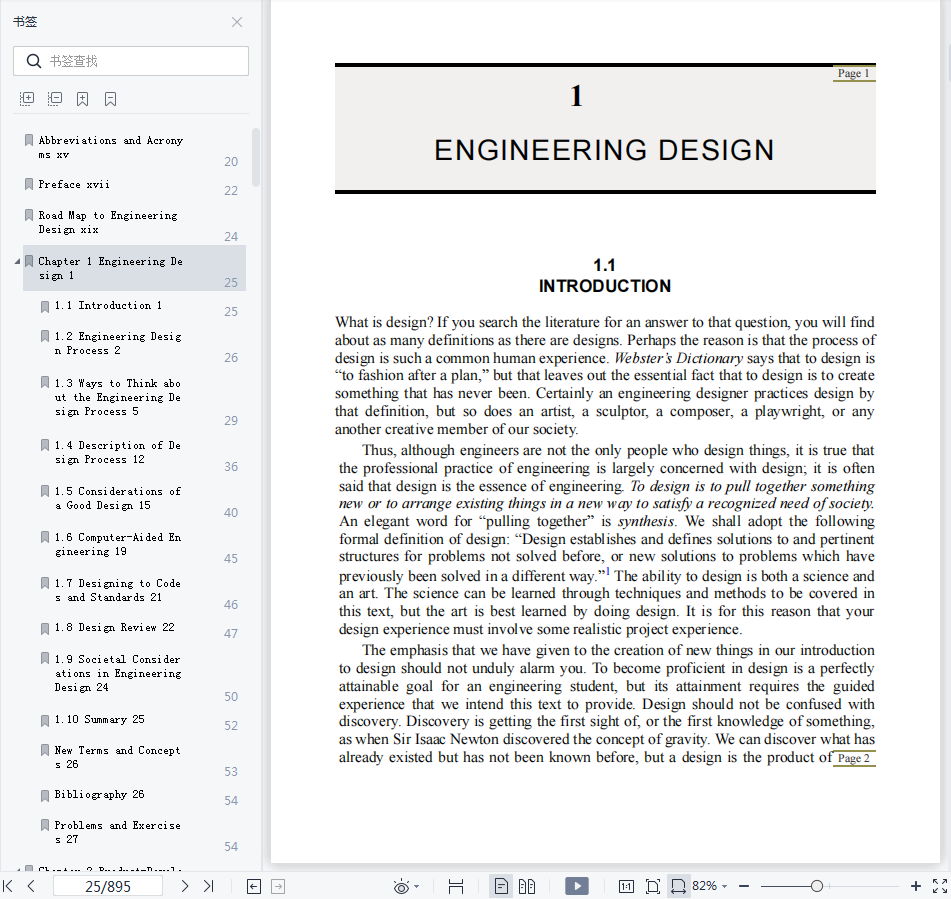Open the 82% zoom dropdown
Image resolution: width=951 pixels, height=899 pixels.
(710, 886)
